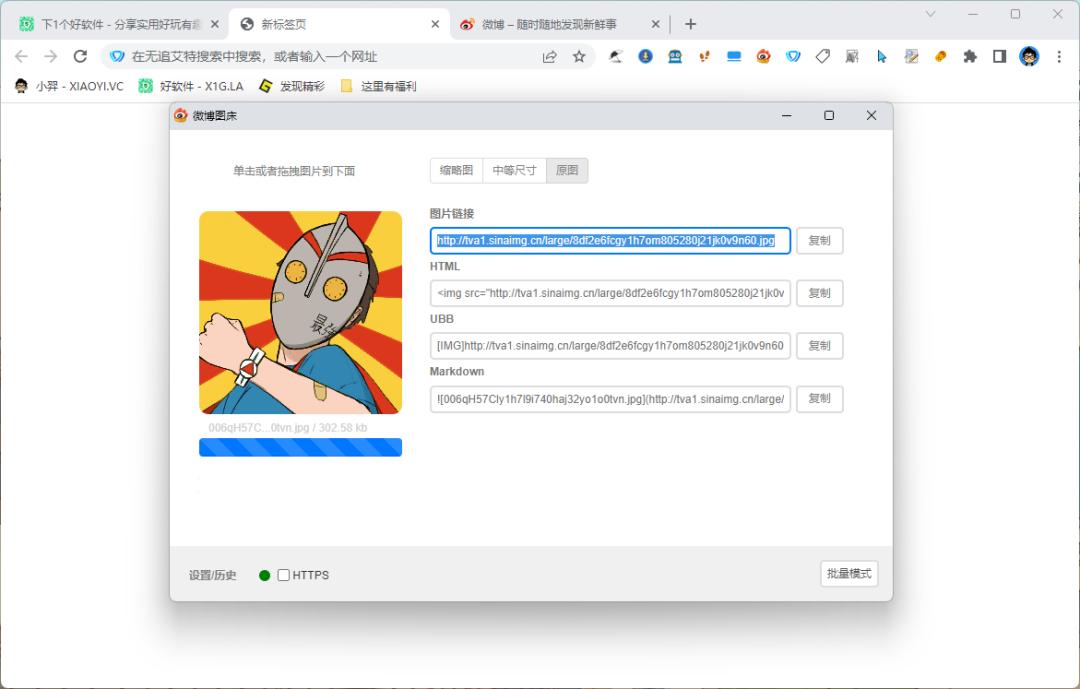This screenshot has width=1080, height=689.
Task: Click the share icon in the address bar
Action: click(549, 56)
